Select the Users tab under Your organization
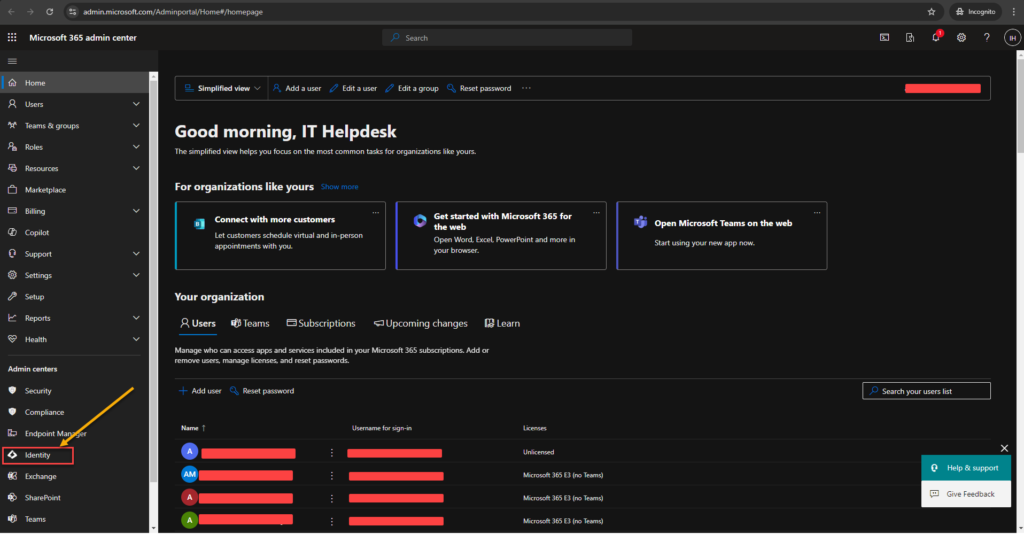1024x534 pixels. click(x=198, y=323)
